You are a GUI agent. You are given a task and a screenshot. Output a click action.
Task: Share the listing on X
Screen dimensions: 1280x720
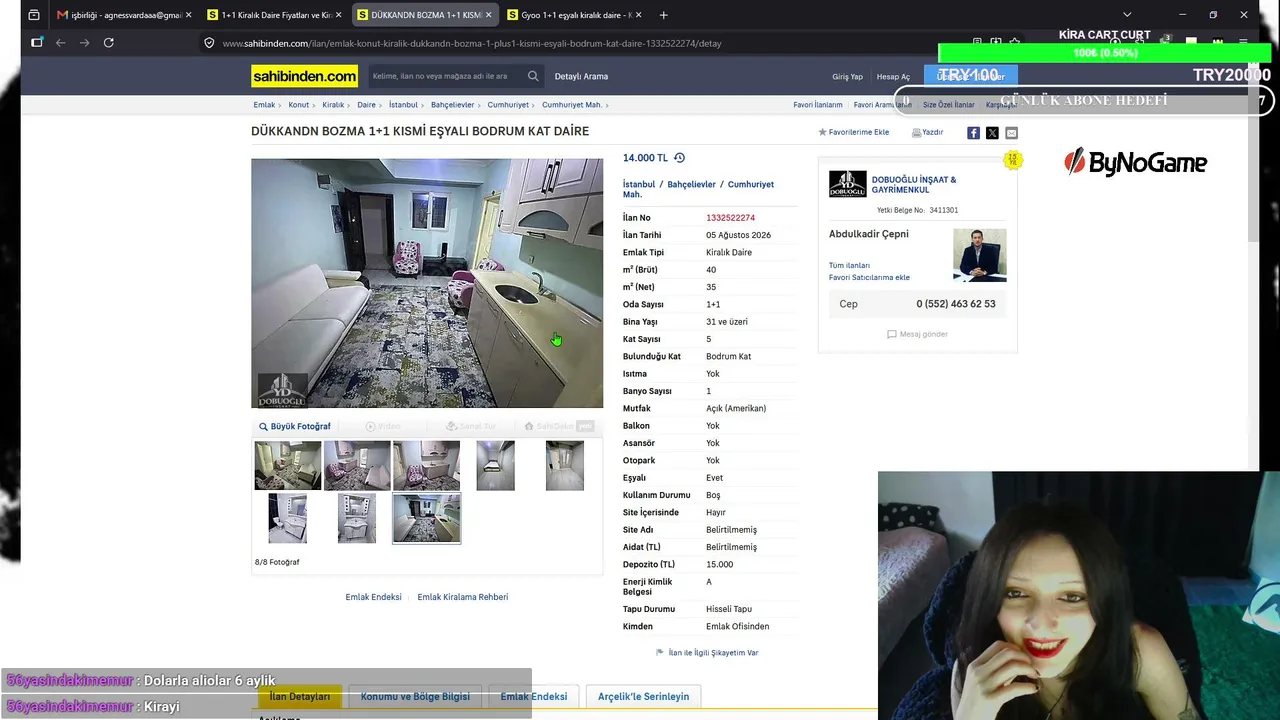[992, 133]
